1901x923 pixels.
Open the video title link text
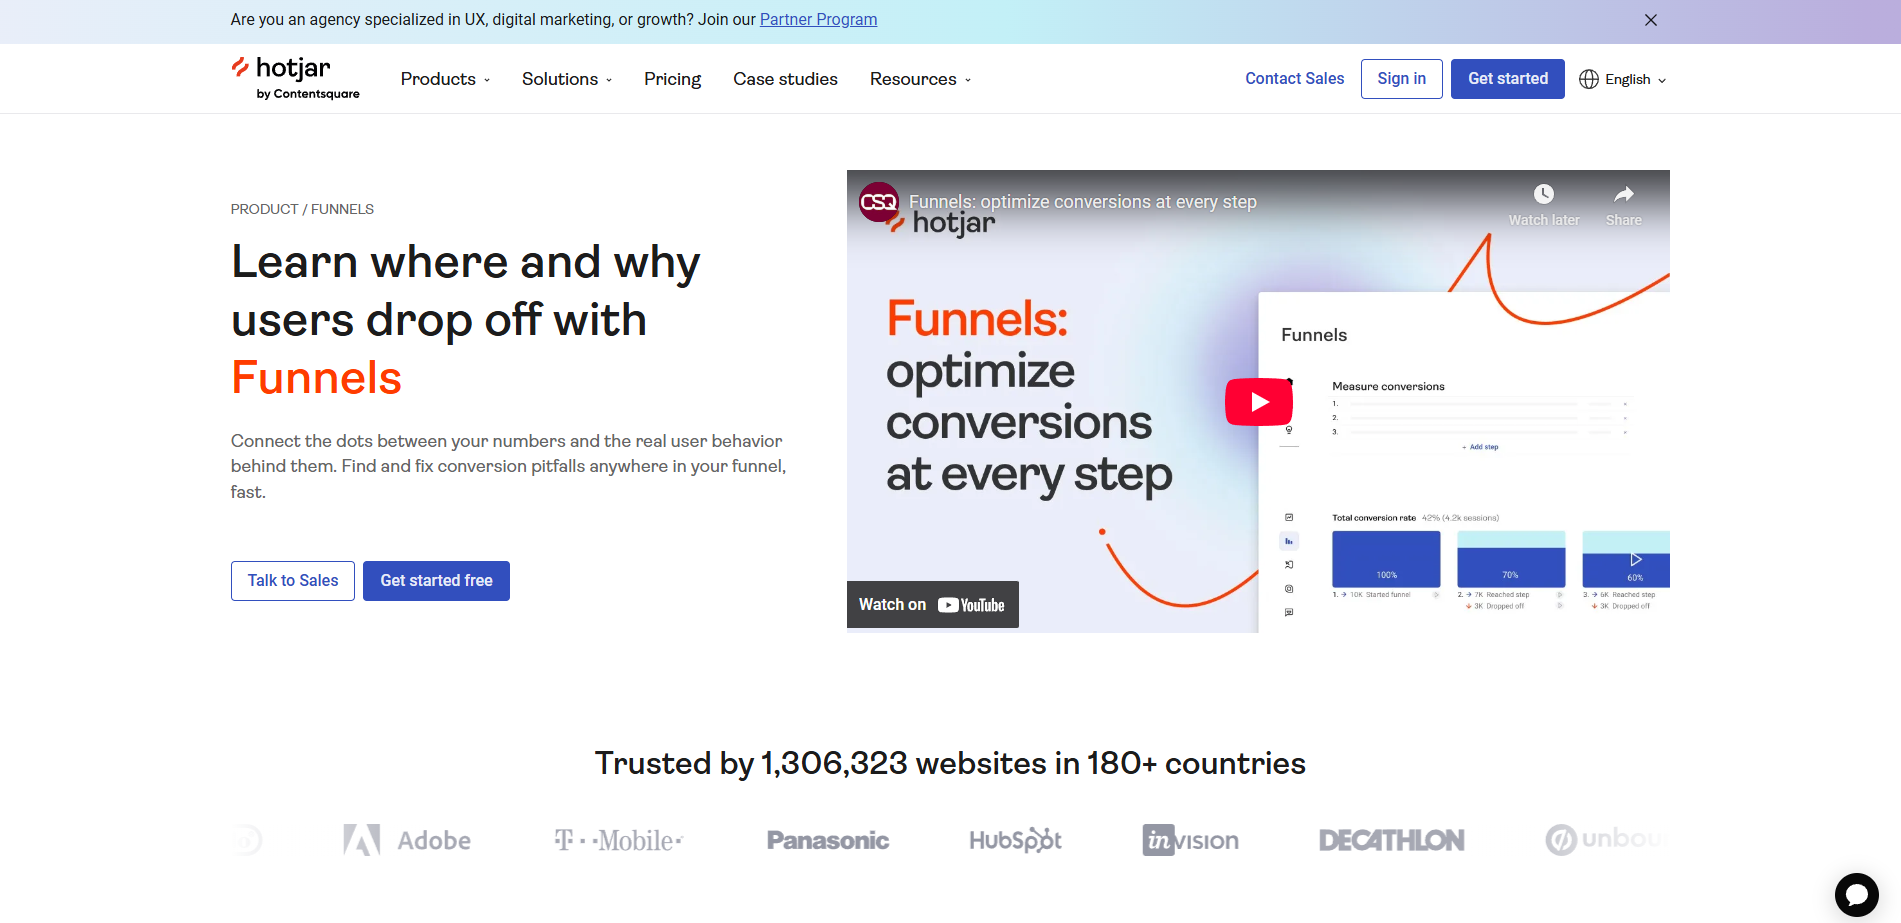click(x=1082, y=202)
